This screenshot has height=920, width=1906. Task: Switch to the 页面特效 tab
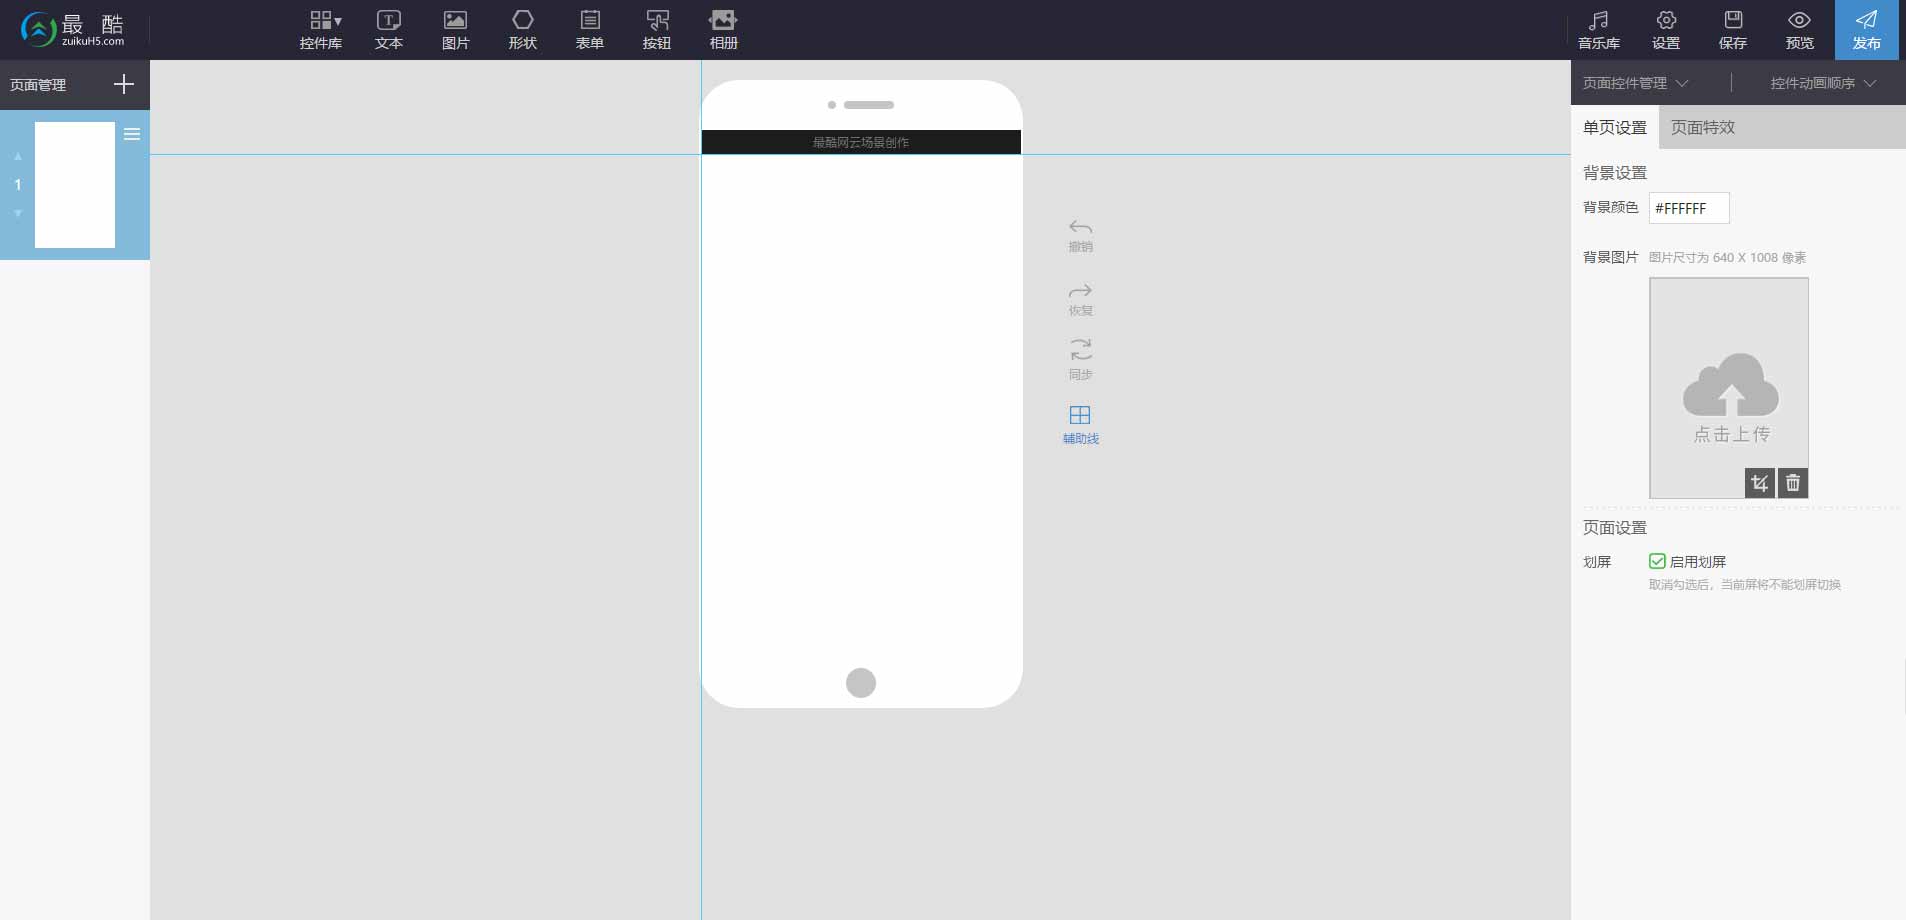click(x=1702, y=127)
